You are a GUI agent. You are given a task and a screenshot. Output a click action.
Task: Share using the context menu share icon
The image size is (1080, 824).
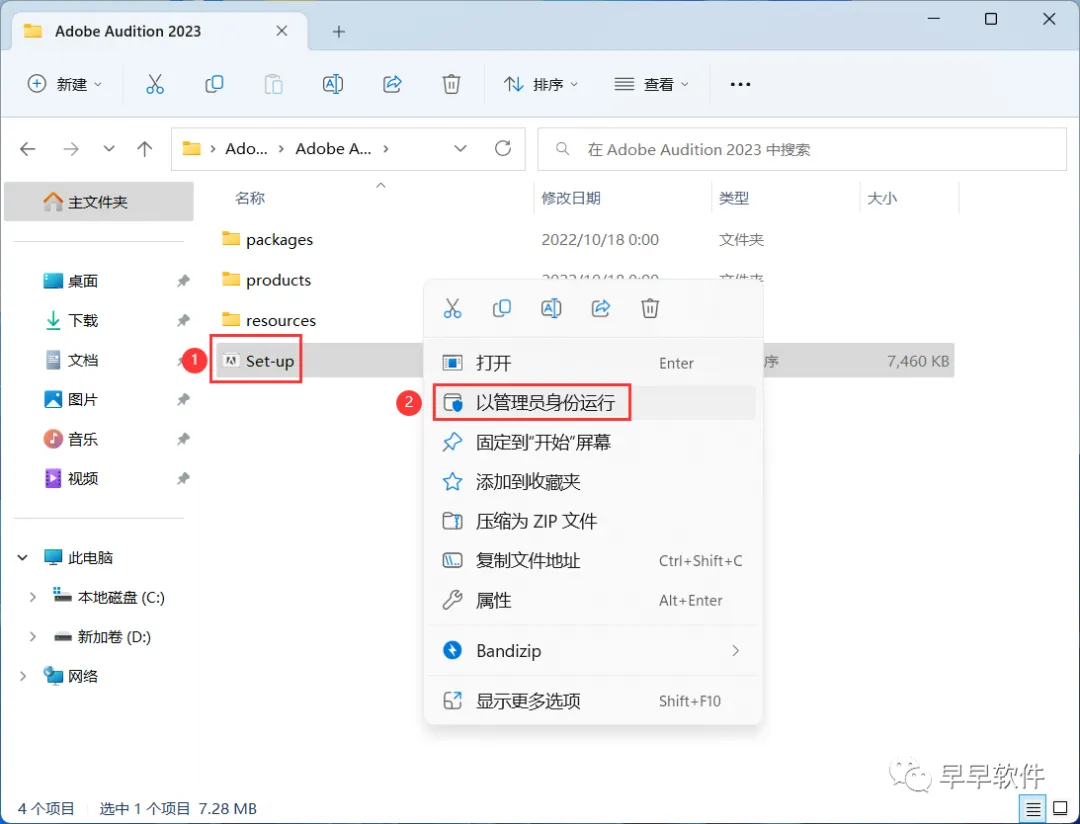click(601, 308)
